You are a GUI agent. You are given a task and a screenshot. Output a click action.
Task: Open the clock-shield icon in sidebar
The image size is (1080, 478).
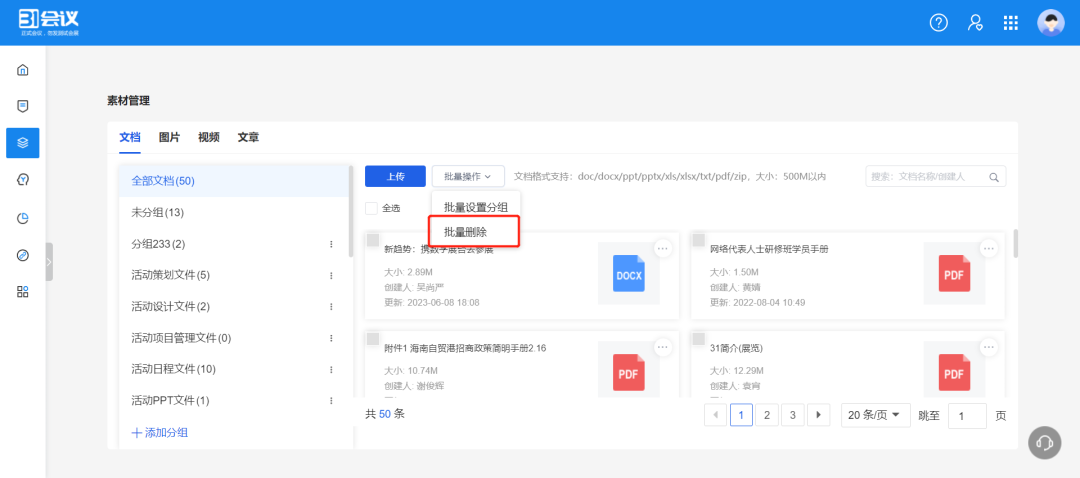(x=23, y=180)
